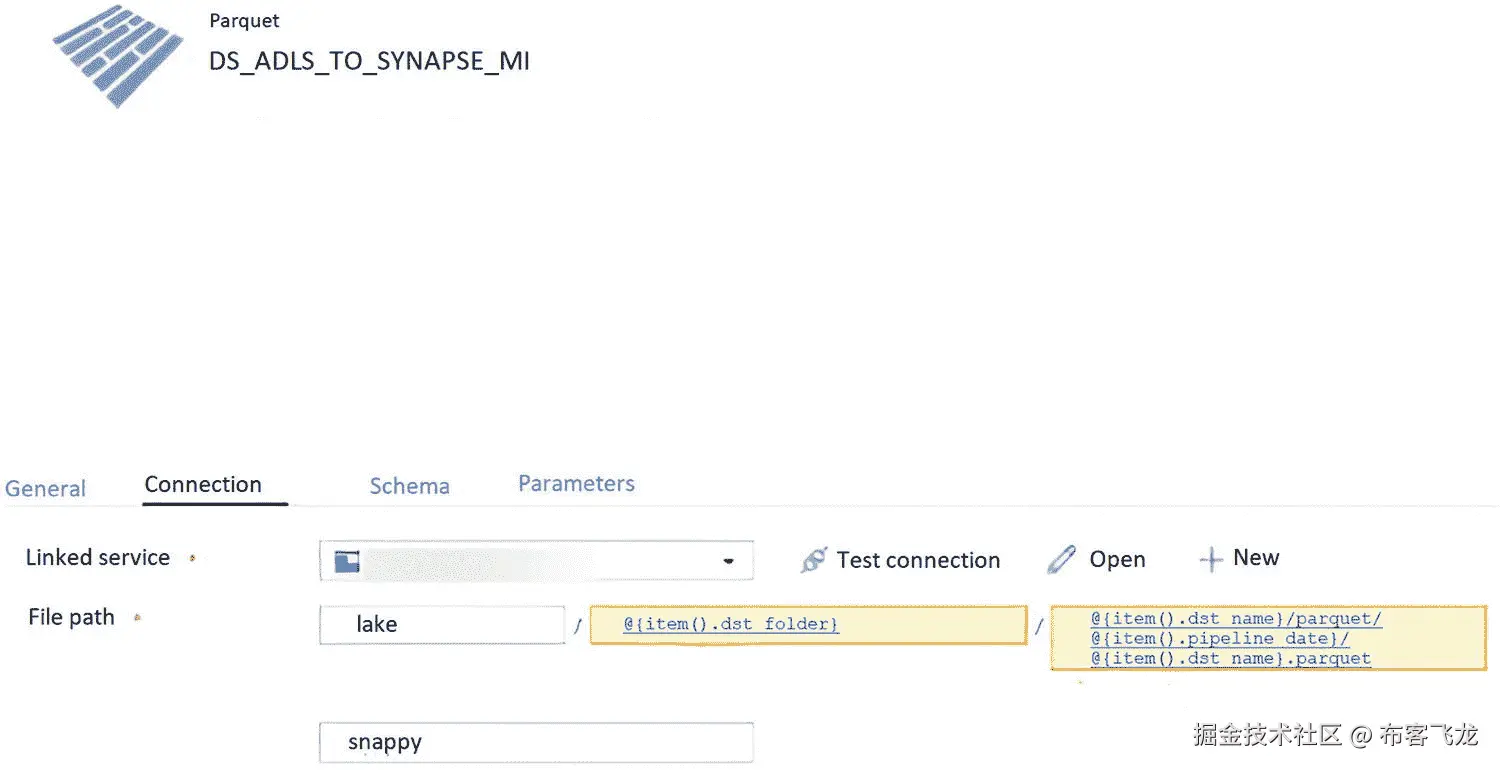Click the @{item().pipeline date}/ expression link

coord(1220,638)
